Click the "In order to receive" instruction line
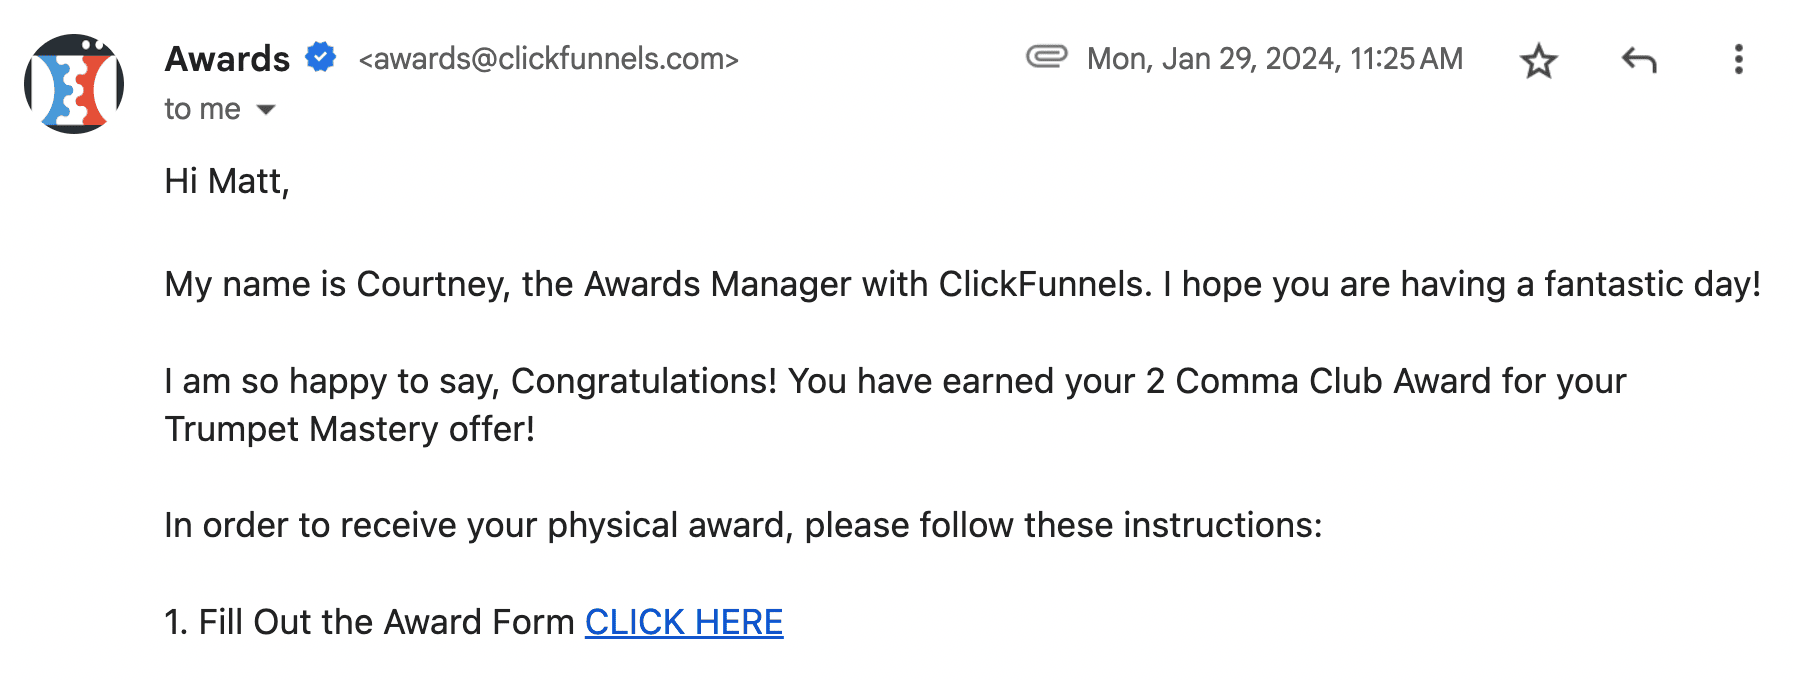1794x680 pixels. (x=742, y=525)
